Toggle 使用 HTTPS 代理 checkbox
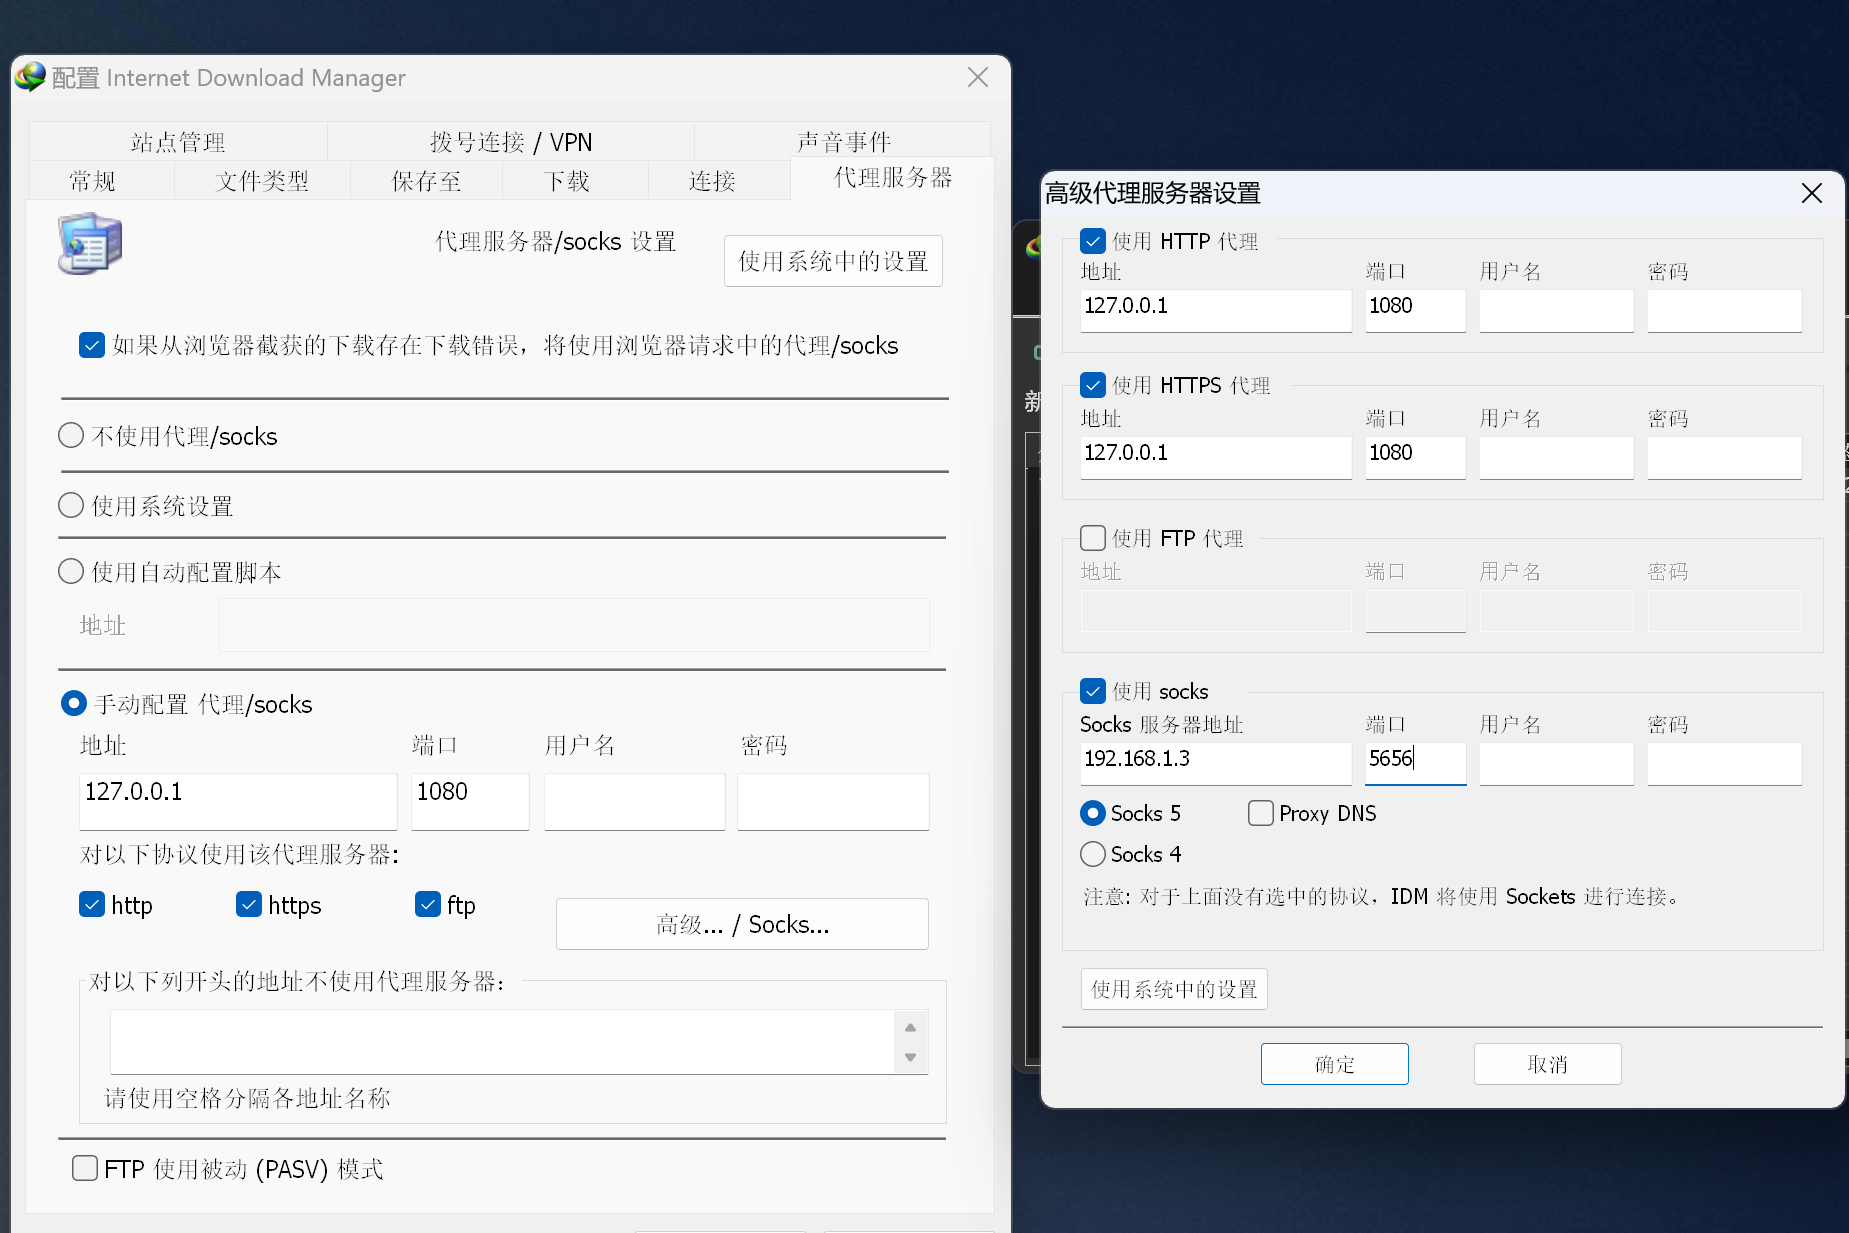The width and height of the screenshot is (1849, 1233). coord(1093,385)
